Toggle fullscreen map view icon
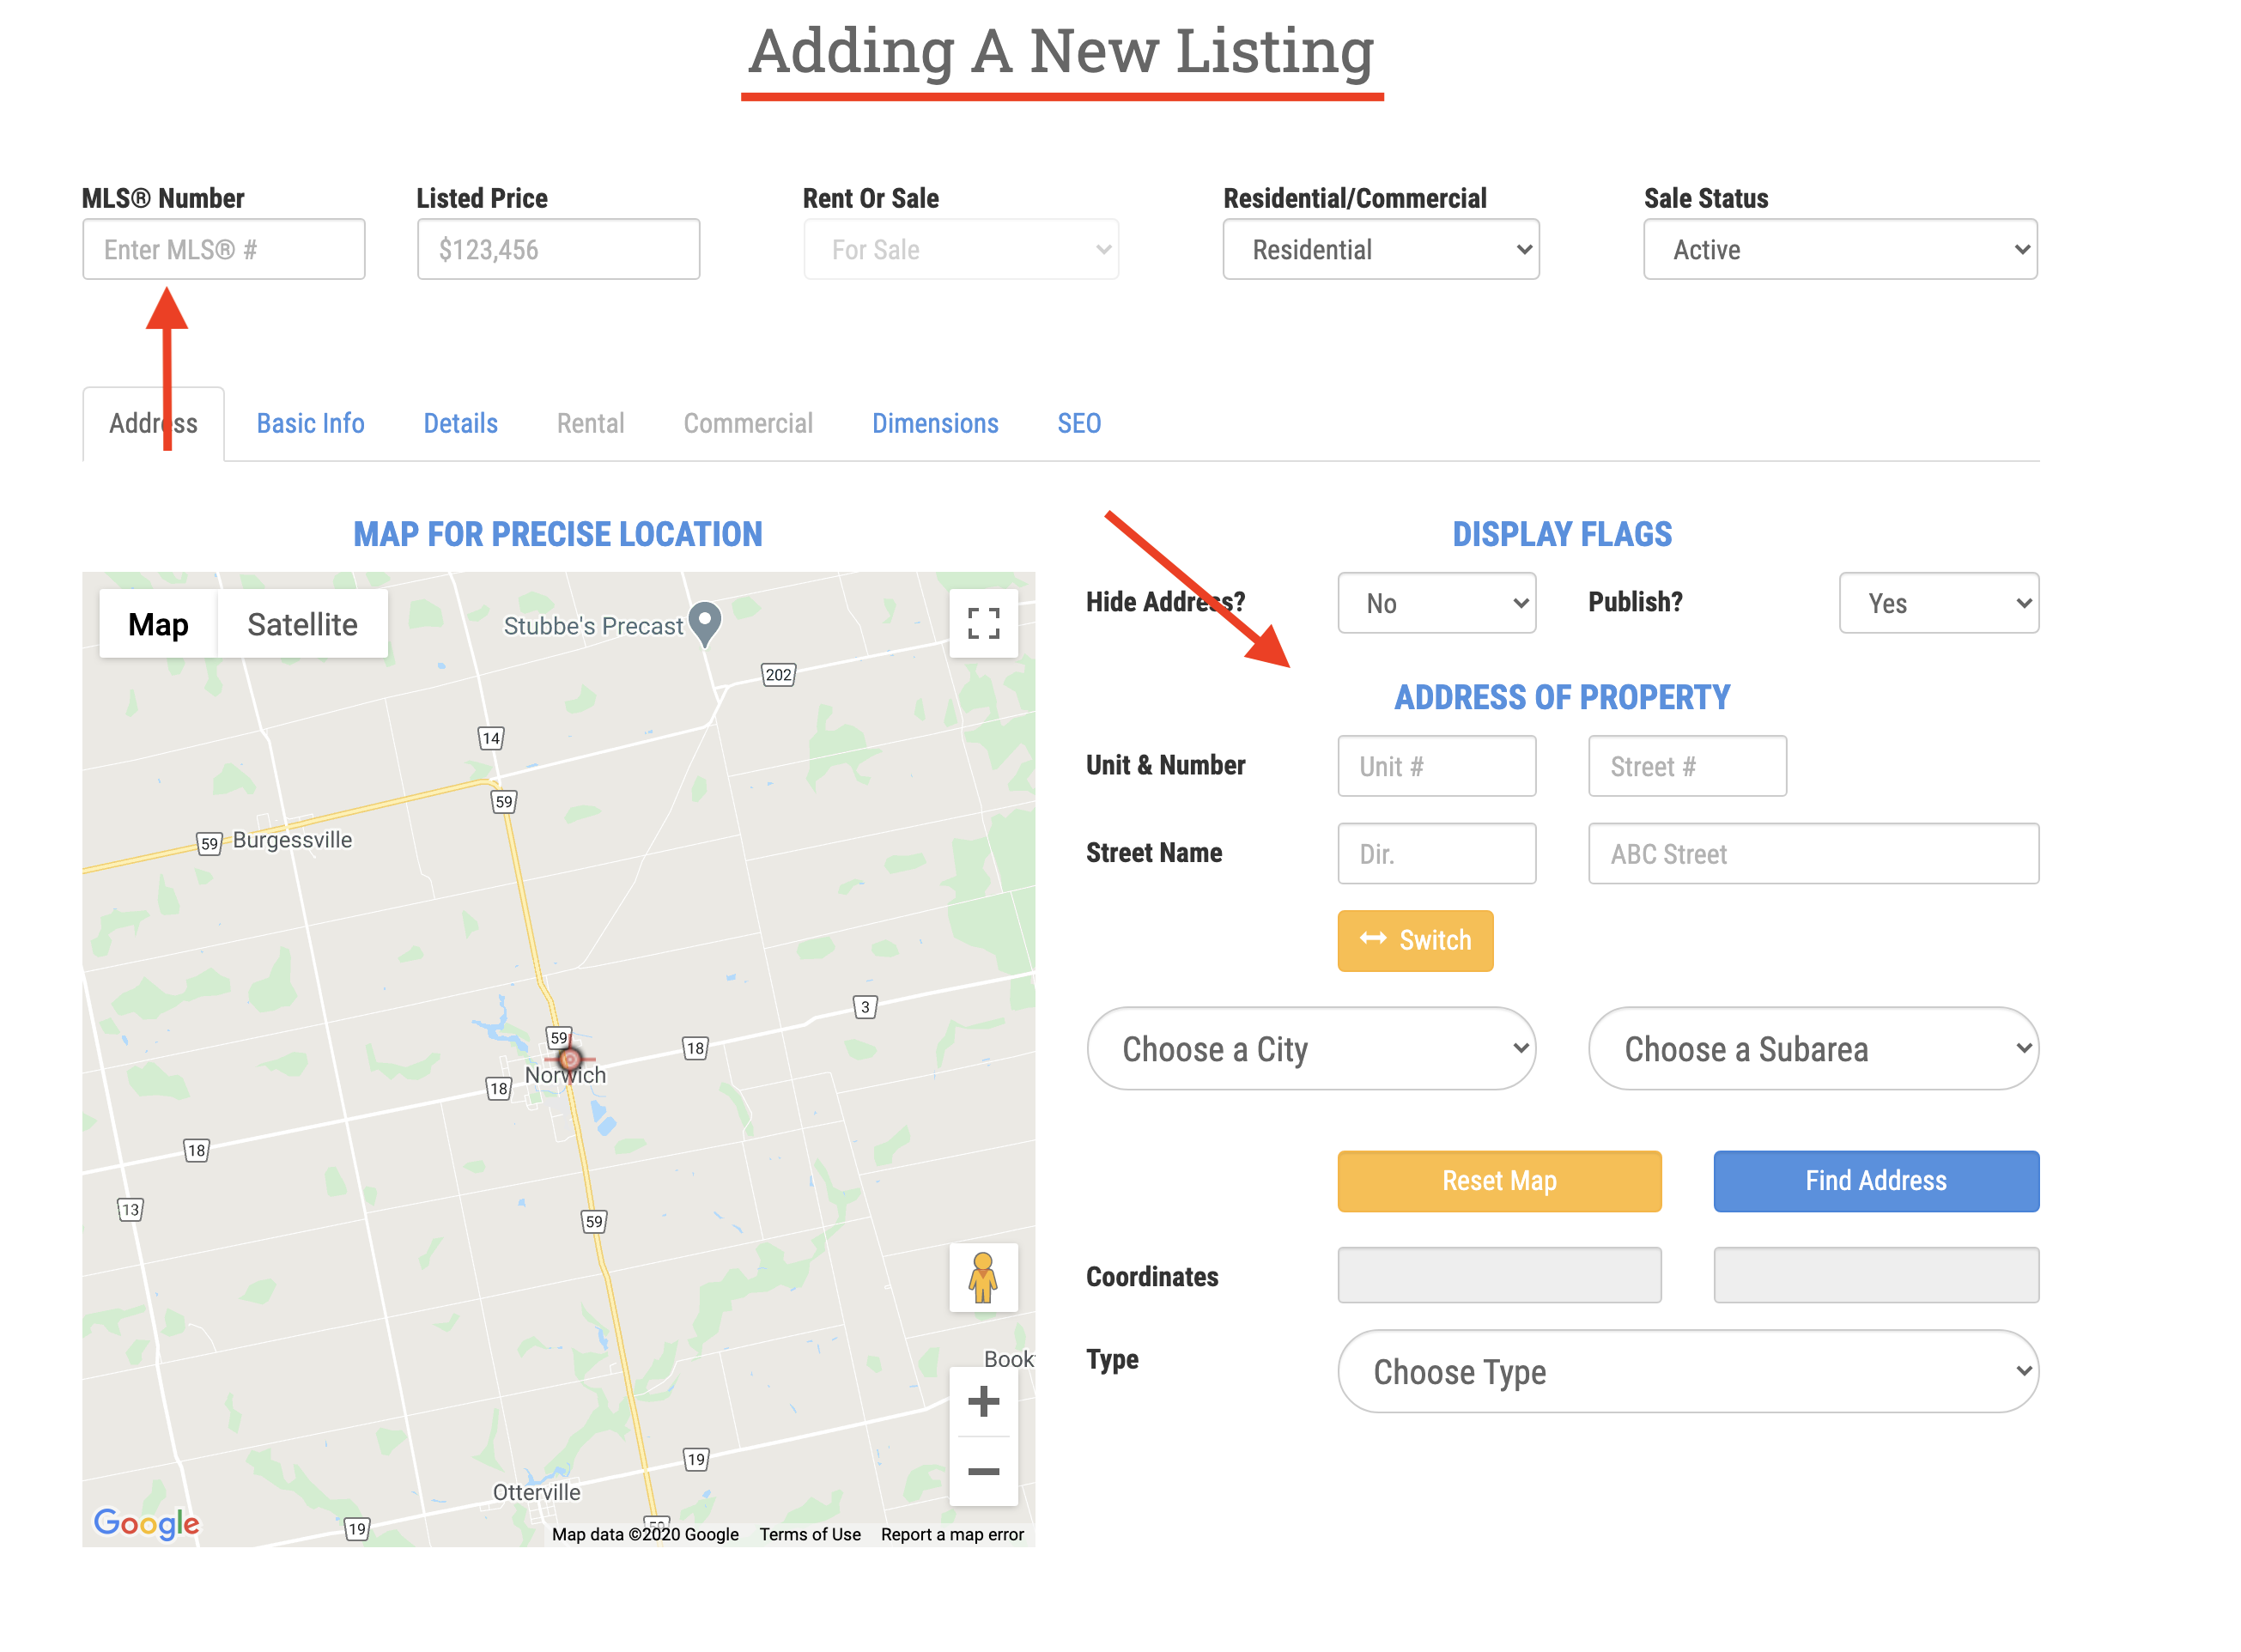The height and width of the screenshot is (1652, 2241). click(983, 623)
